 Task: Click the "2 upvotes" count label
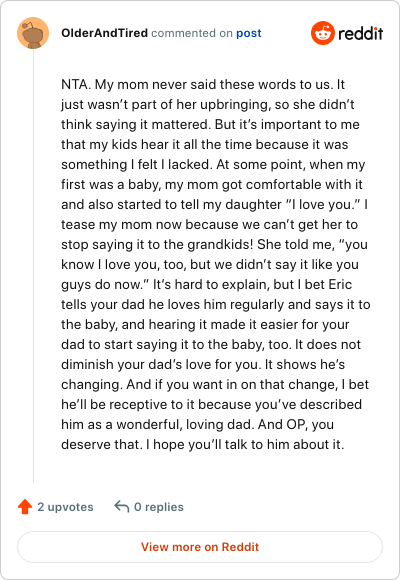tap(65, 507)
